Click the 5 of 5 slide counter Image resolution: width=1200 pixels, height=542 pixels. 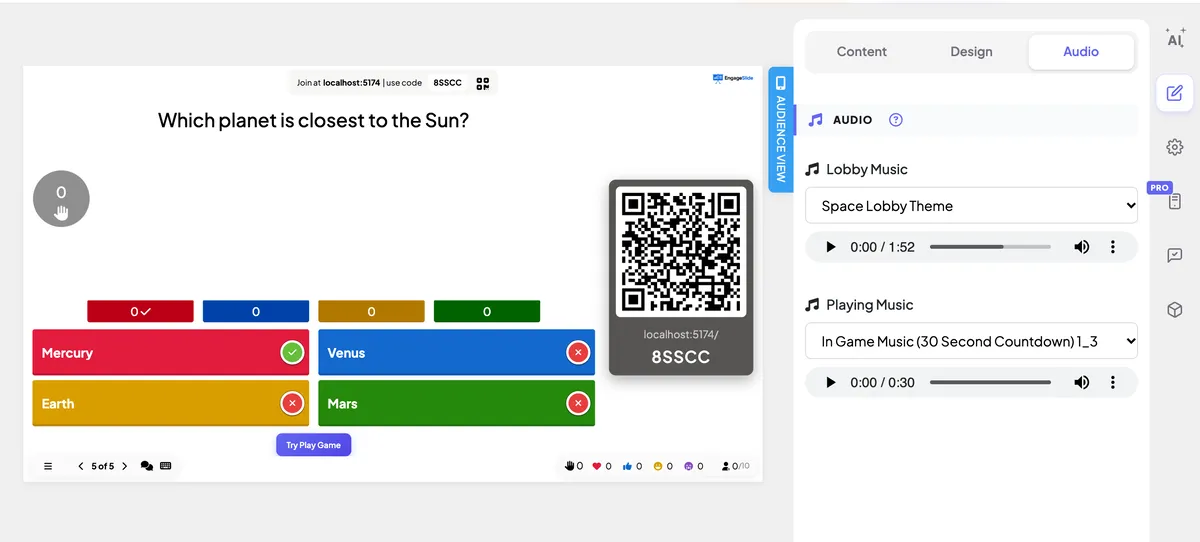102,466
